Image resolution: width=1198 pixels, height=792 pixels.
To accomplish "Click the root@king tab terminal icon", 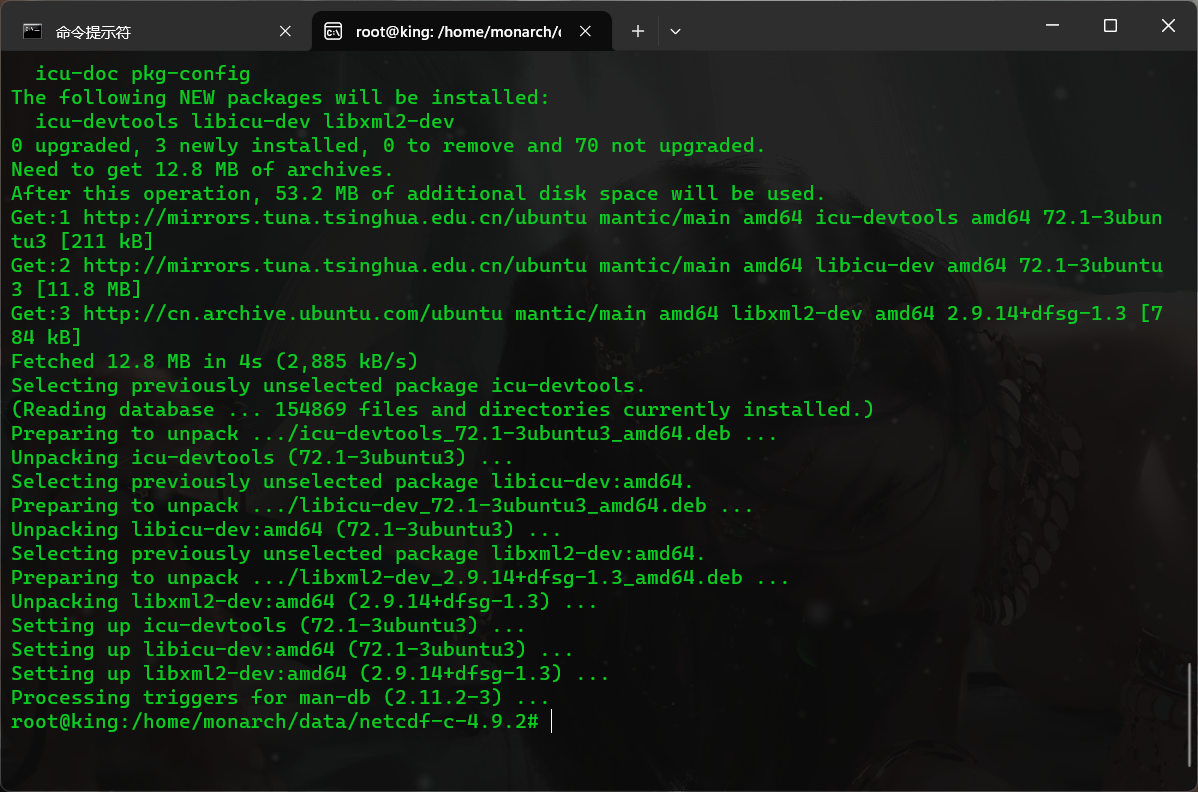I will [333, 31].
